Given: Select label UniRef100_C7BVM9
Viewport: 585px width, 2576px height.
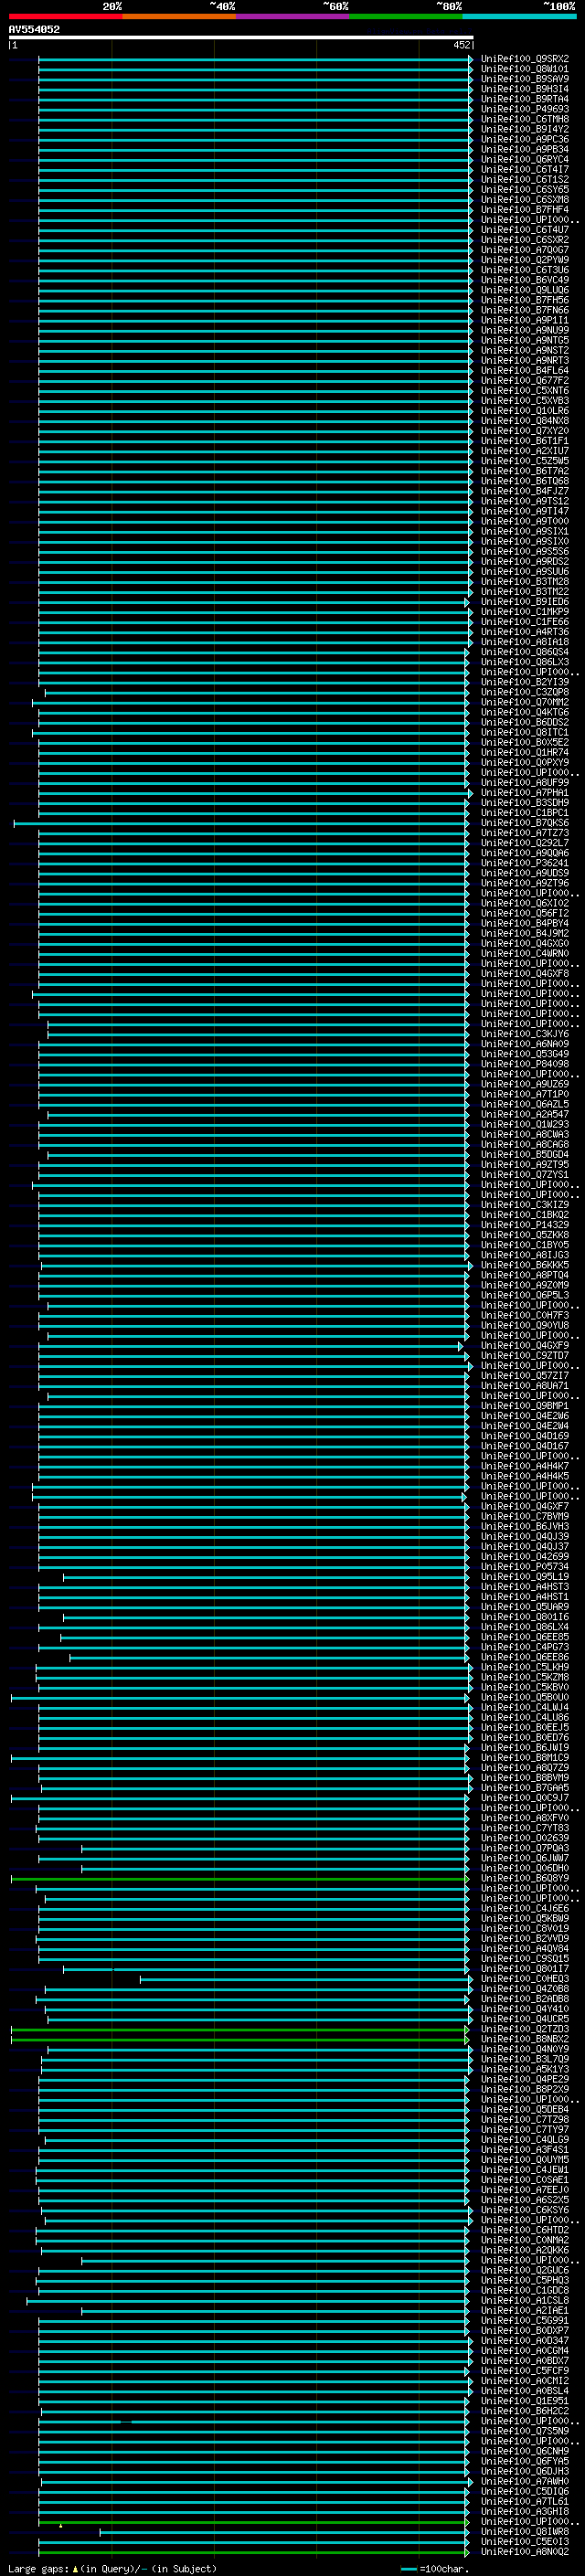Looking at the screenshot, I should (525, 1517).
